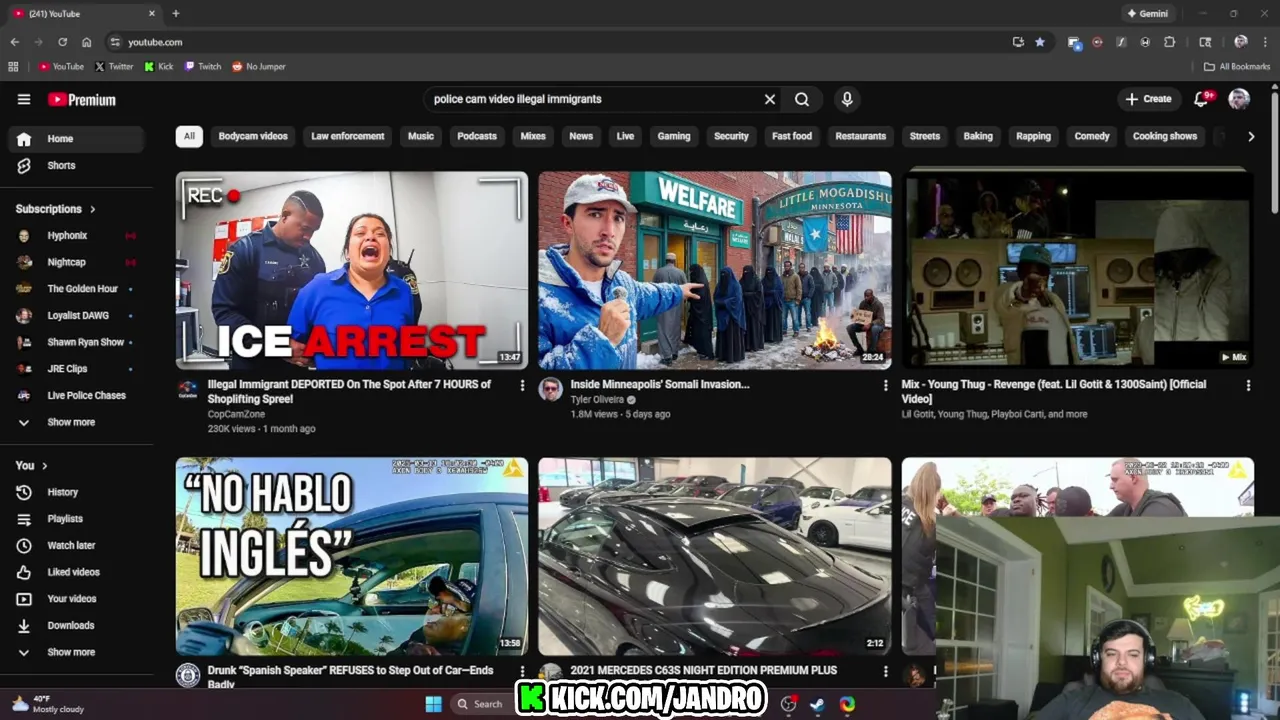Viewport: 1280px width, 720px height.
Task: Open the Chrome apps grid icon
Action: click(x=13, y=67)
